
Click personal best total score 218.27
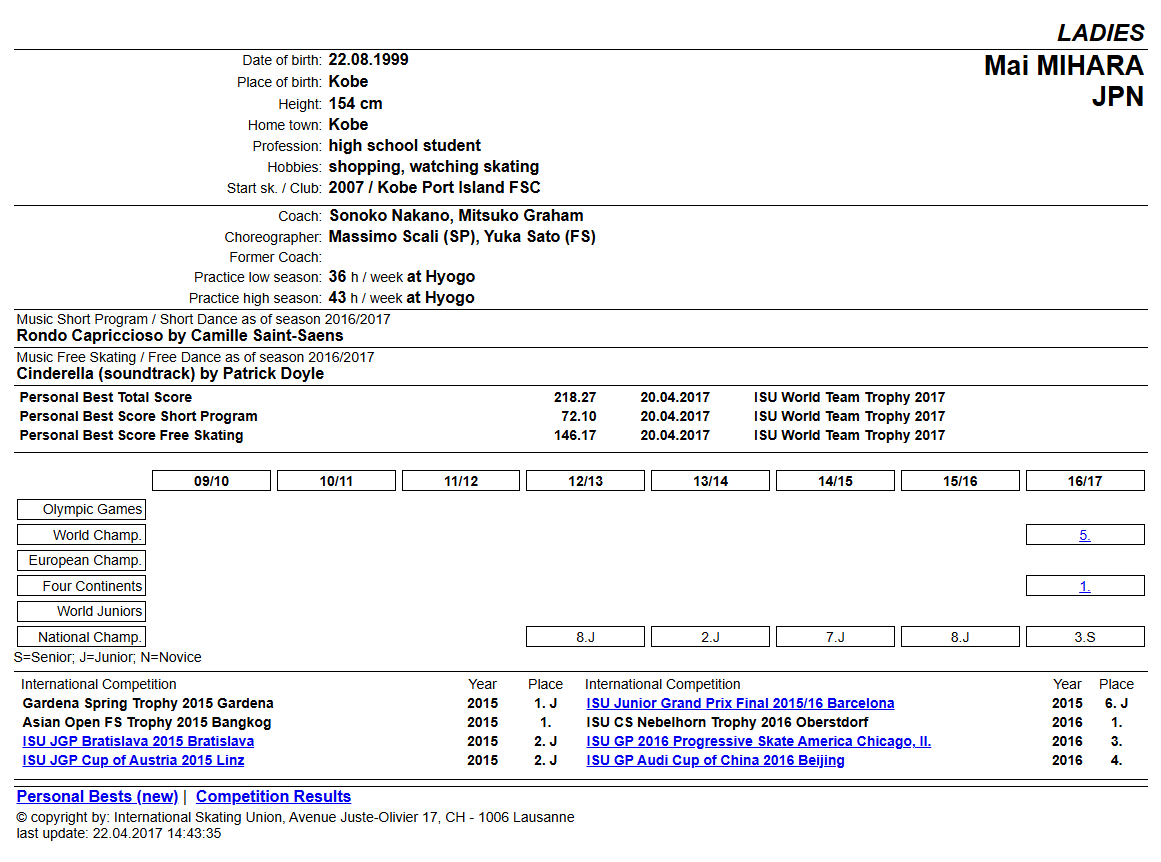[575, 398]
